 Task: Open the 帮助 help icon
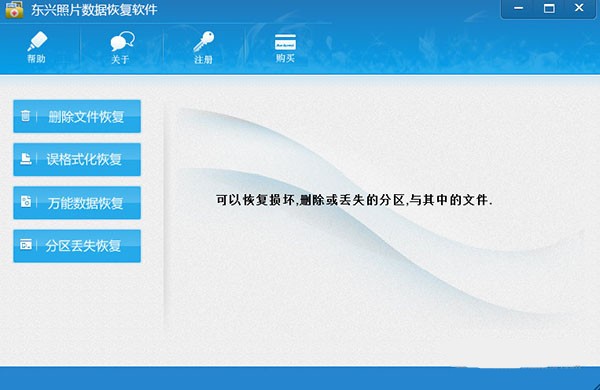[x=37, y=42]
